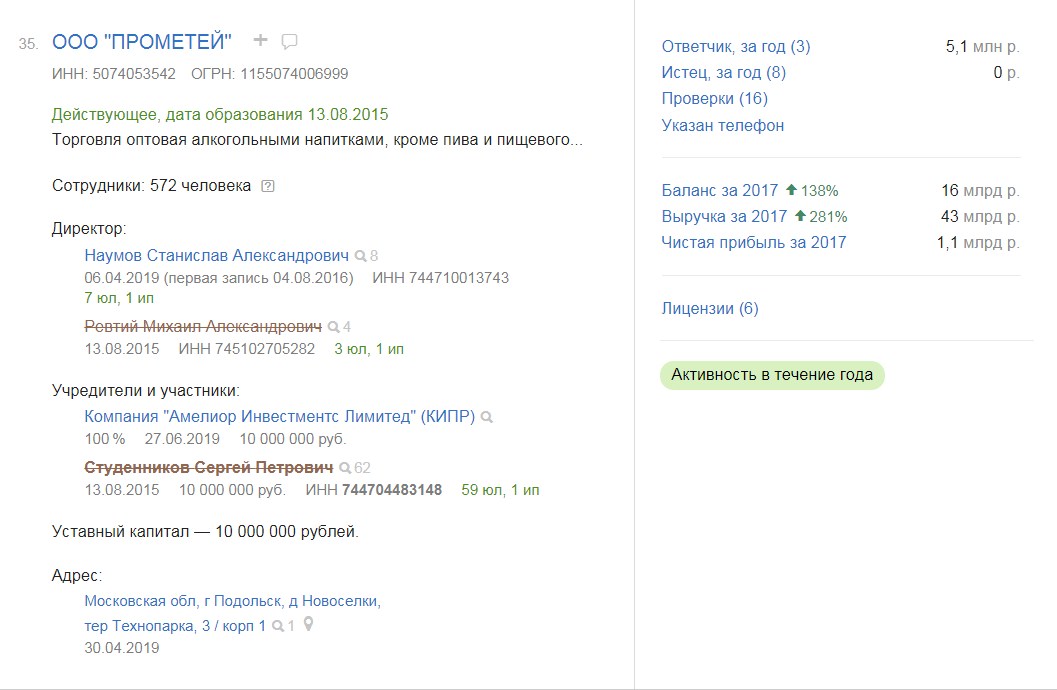
Task: Click the Активность в течение года badge
Action: [x=772, y=375]
